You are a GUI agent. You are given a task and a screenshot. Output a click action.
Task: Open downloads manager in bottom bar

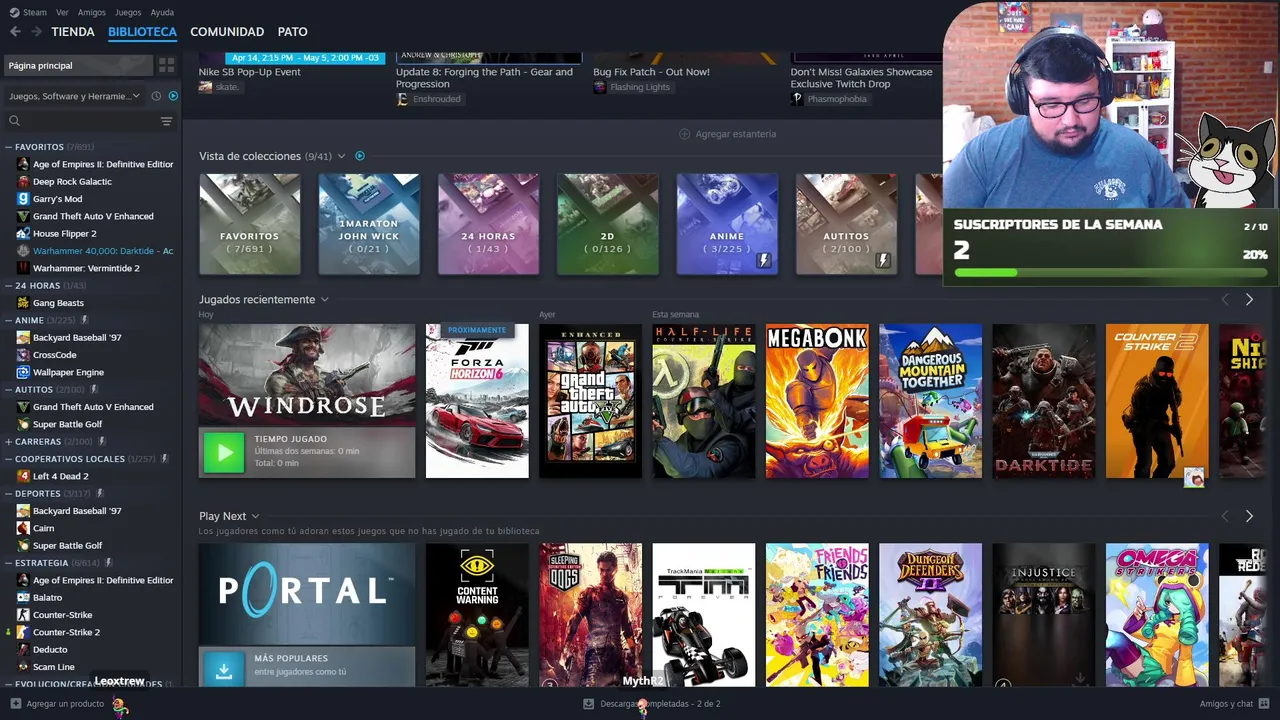point(652,704)
